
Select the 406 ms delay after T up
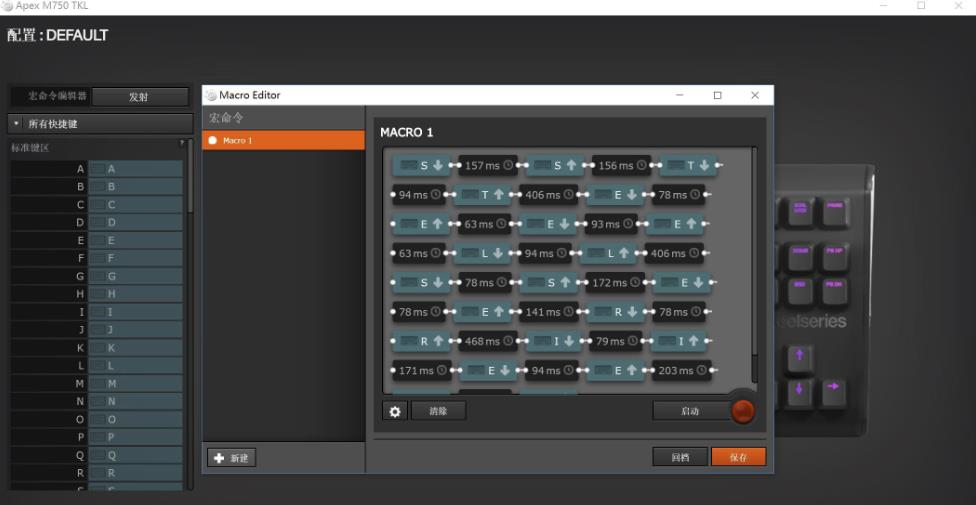(548, 195)
